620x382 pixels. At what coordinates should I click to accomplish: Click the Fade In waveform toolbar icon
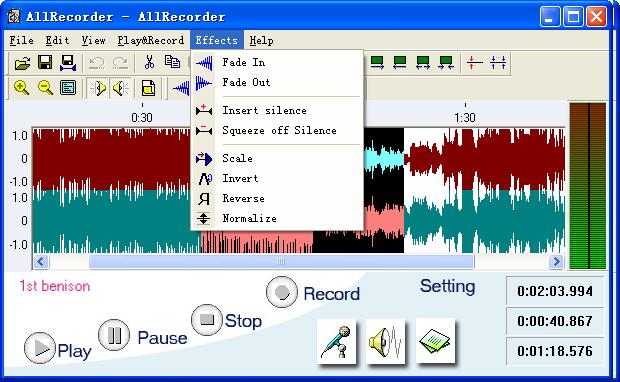tap(181, 88)
